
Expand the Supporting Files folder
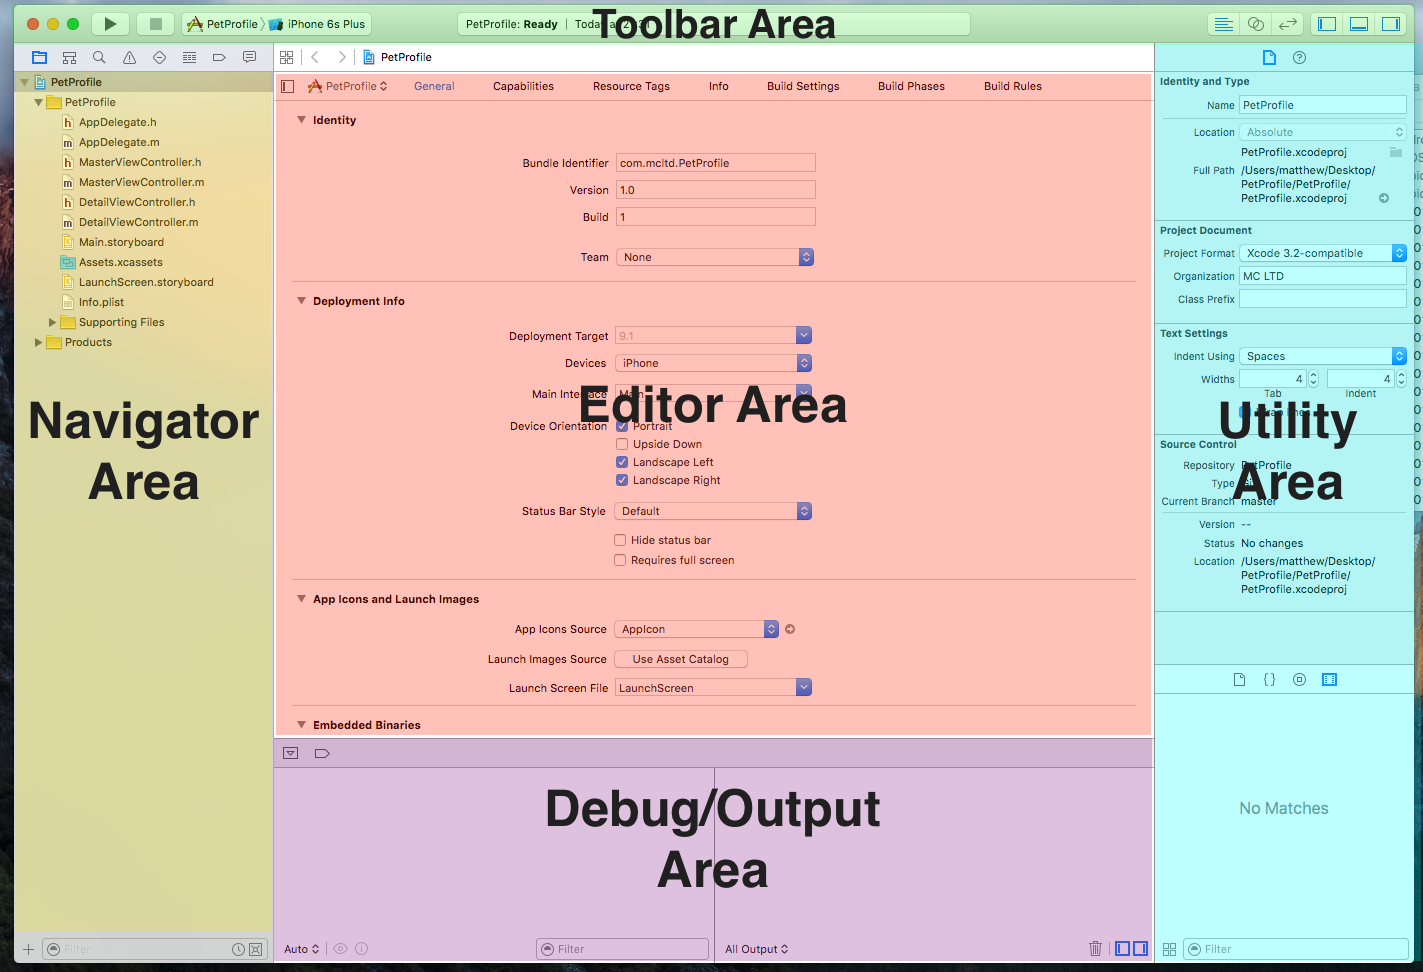[52, 322]
